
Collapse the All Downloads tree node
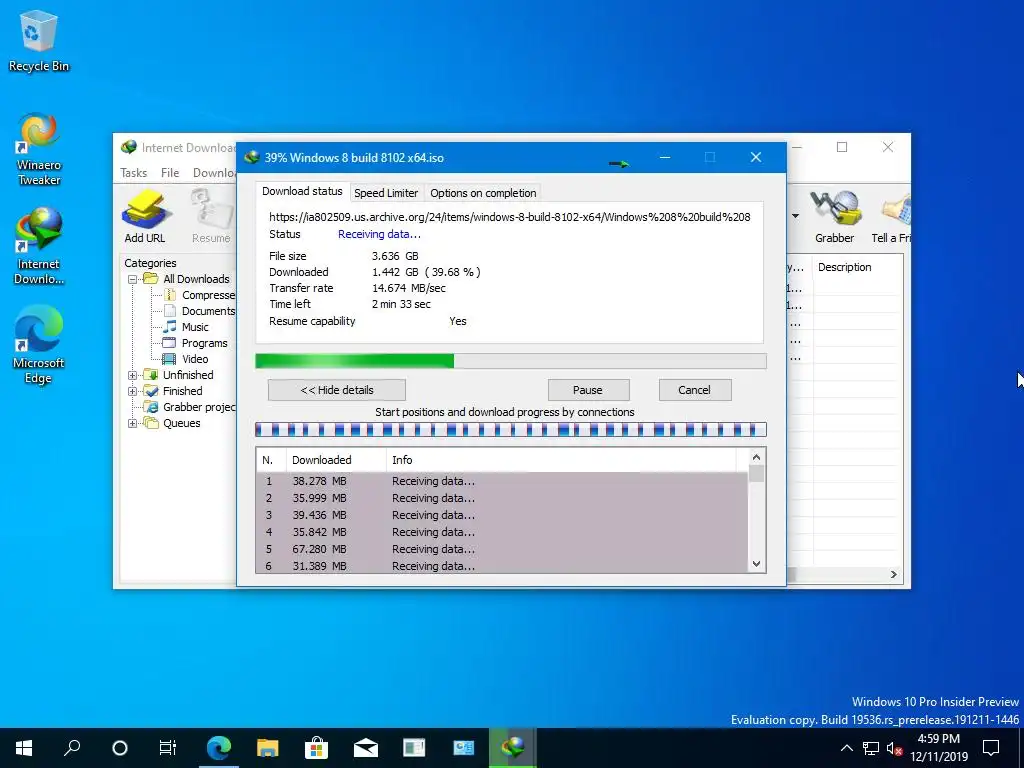pyautogui.click(x=133, y=279)
